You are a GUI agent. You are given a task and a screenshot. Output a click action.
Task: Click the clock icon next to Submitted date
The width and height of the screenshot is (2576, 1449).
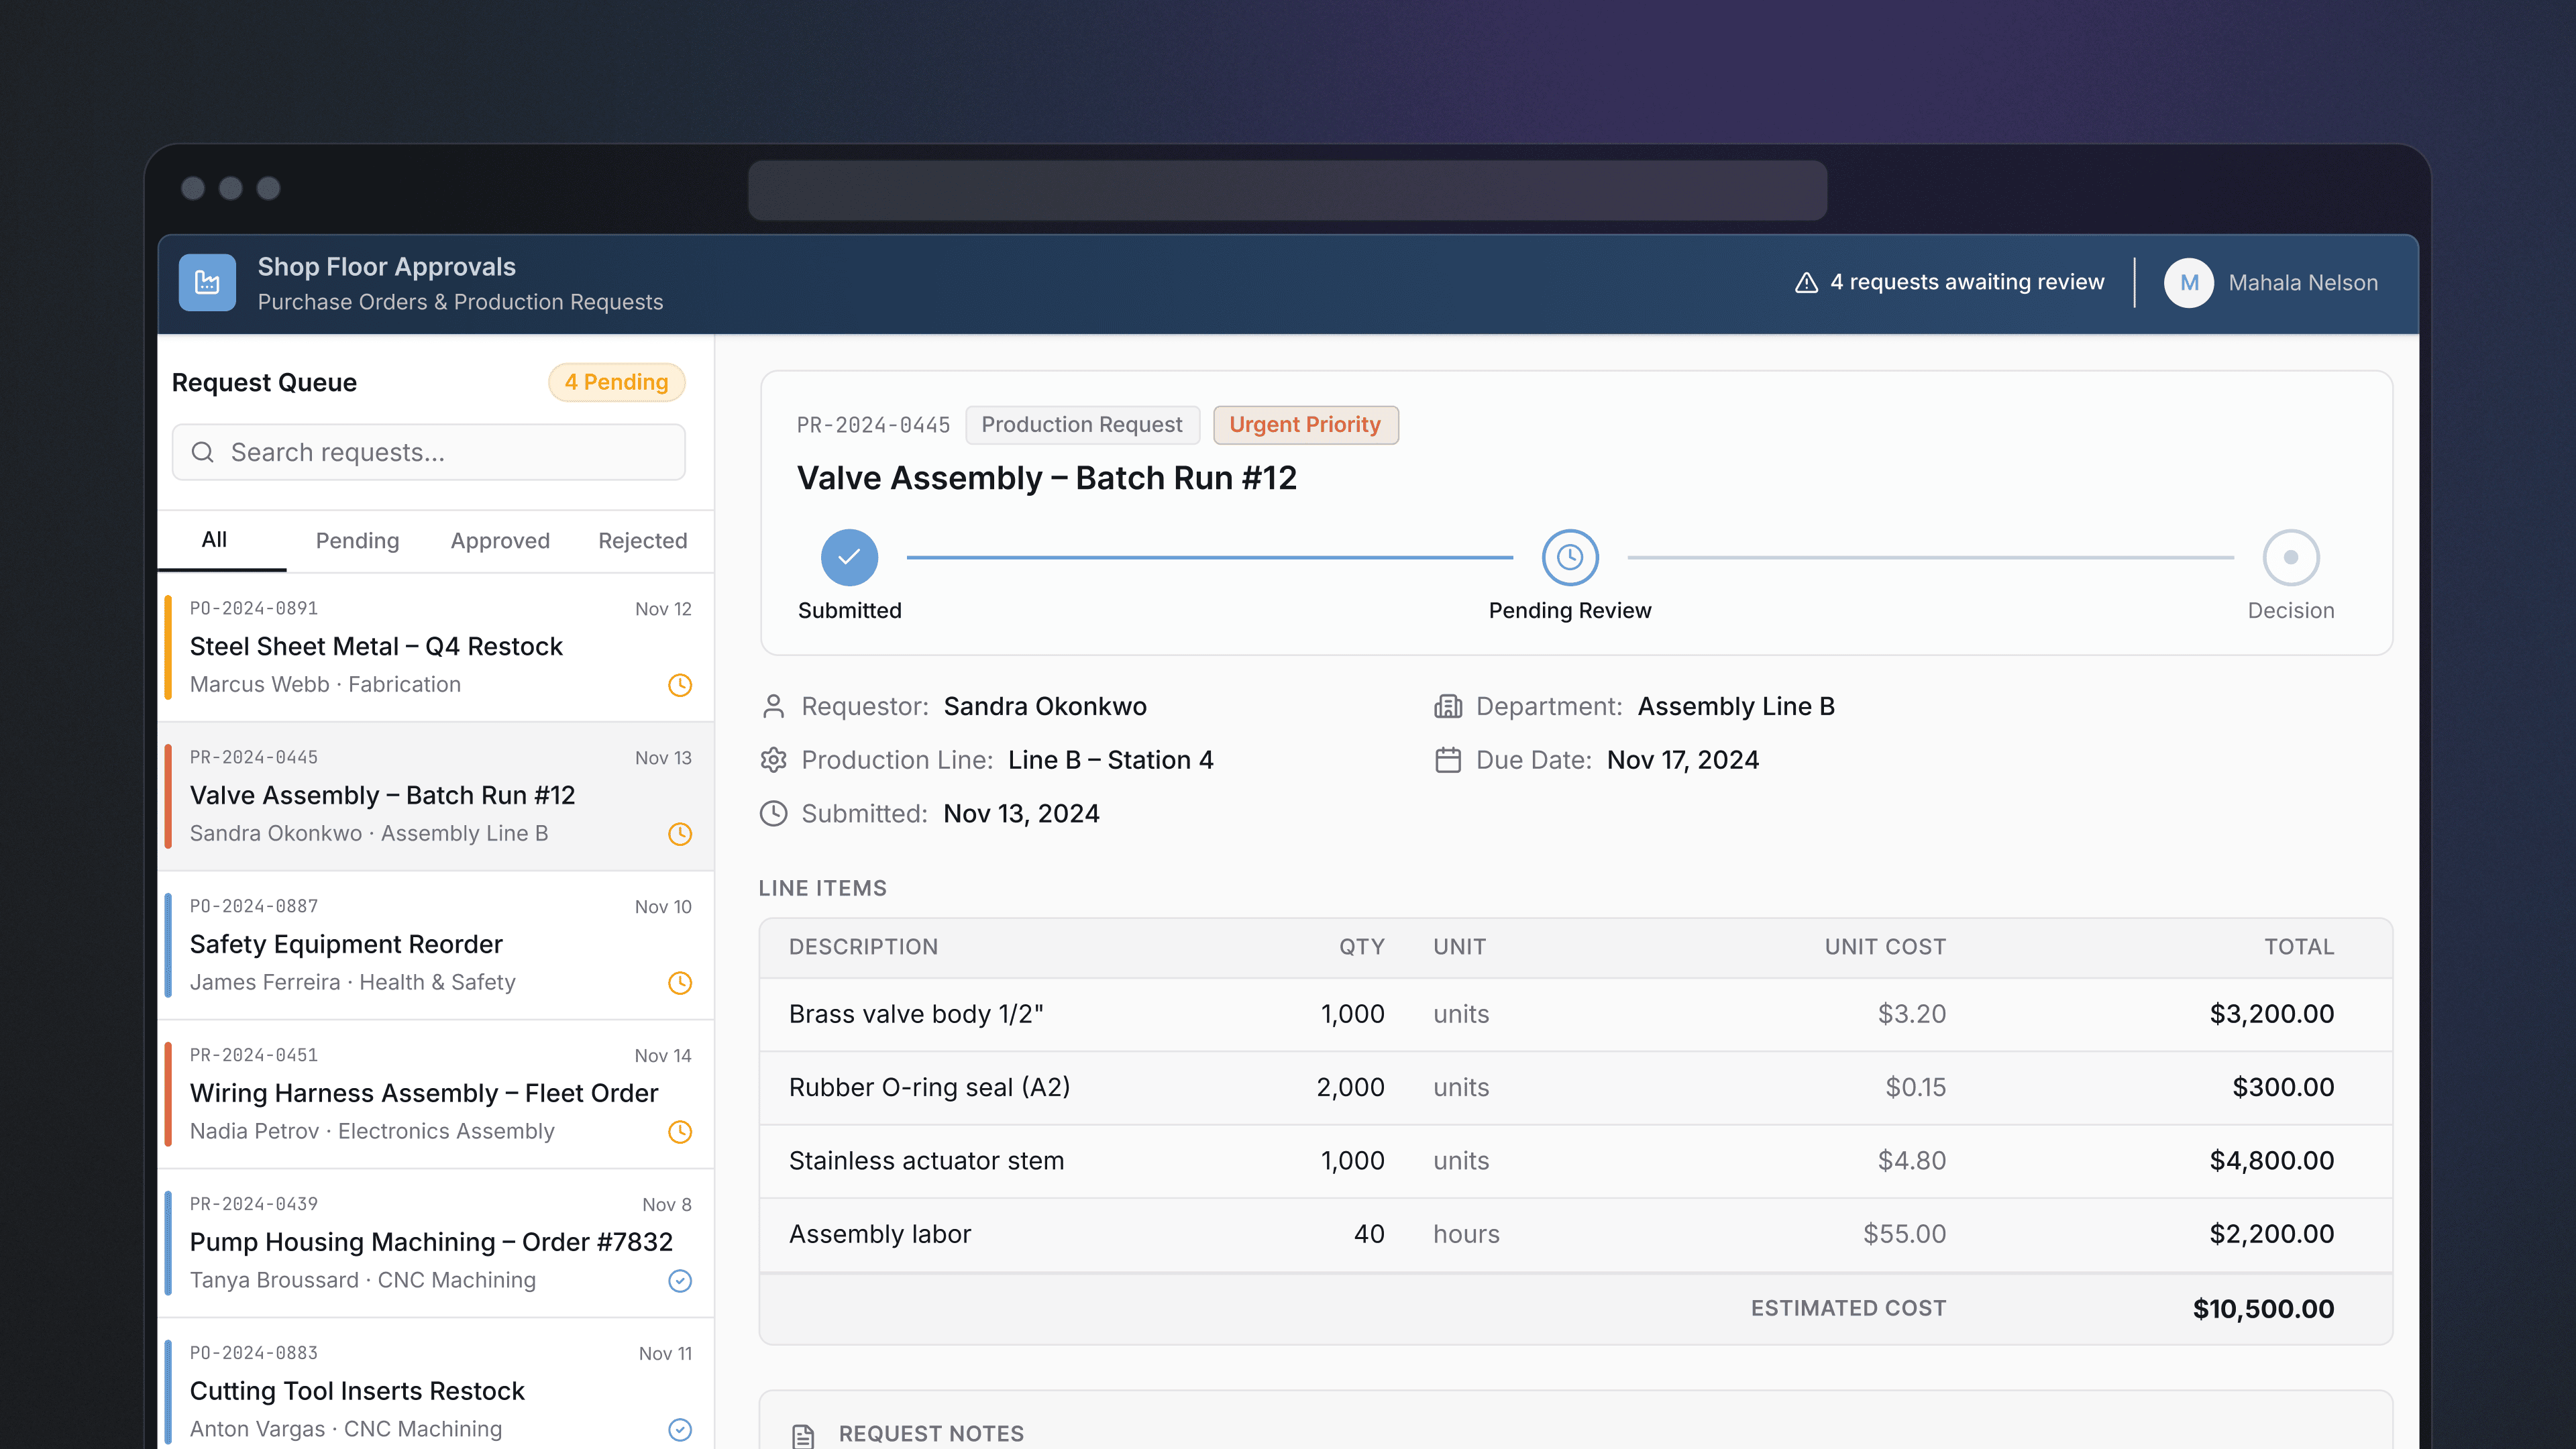point(773,814)
